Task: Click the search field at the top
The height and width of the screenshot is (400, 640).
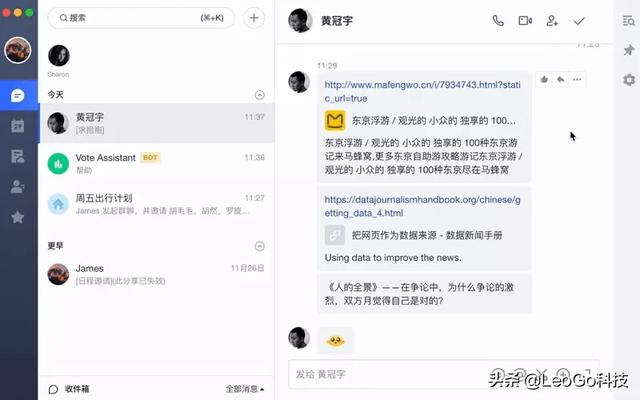Action: point(141,18)
